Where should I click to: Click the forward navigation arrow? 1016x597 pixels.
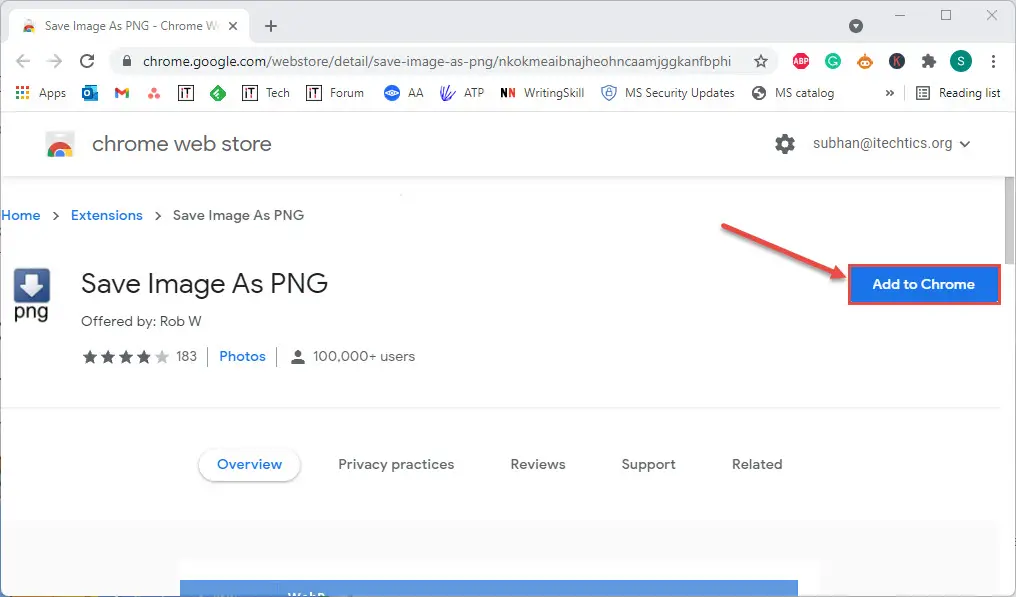click(x=55, y=61)
